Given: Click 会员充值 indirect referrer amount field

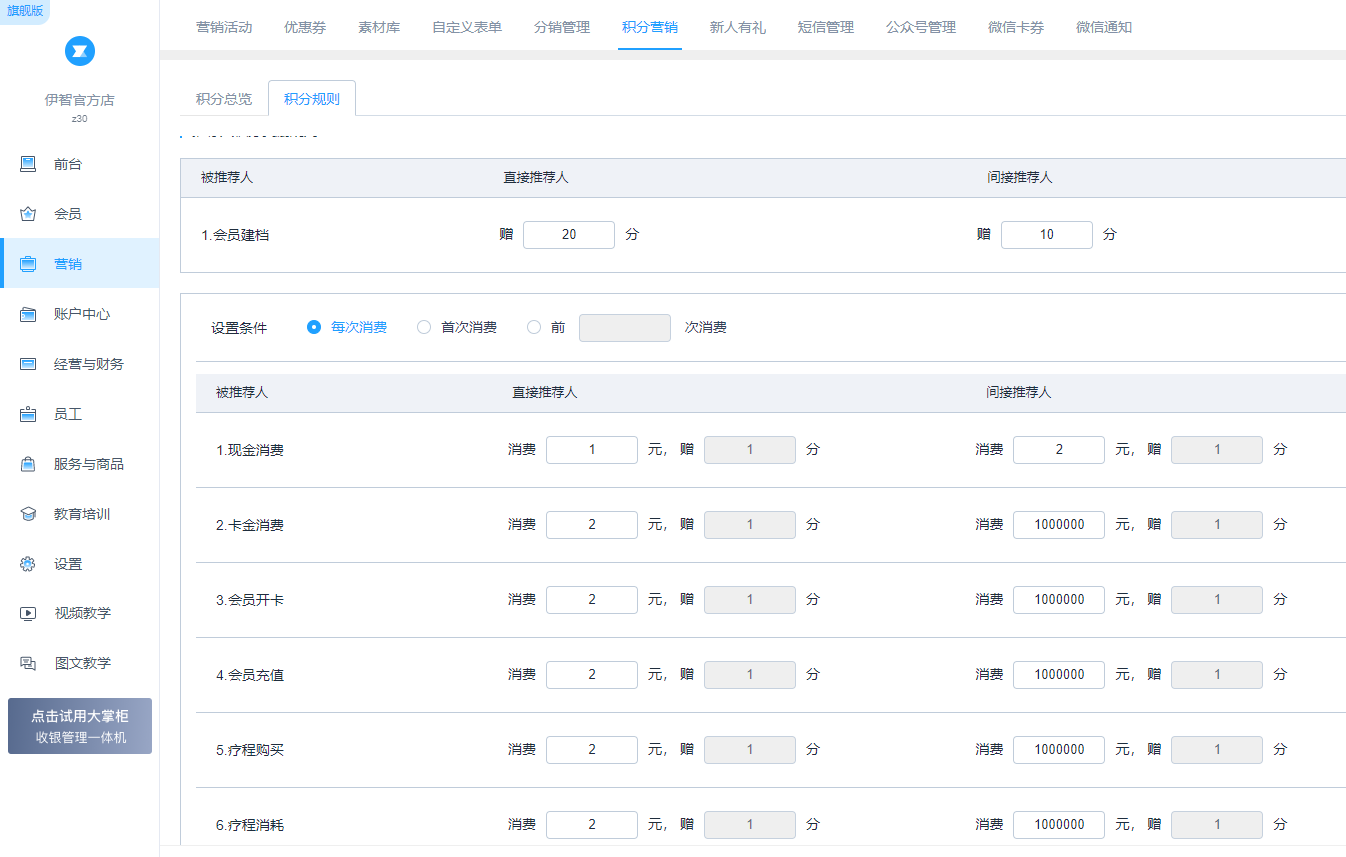Looking at the screenshot, I should [x=1059, y=675].
